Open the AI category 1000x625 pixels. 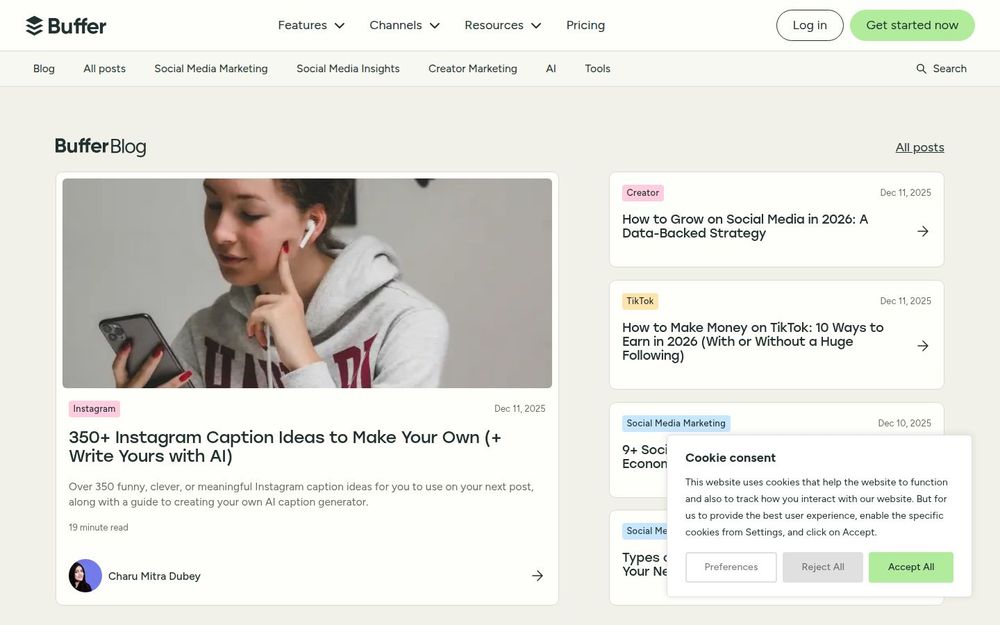click(551, 69)
